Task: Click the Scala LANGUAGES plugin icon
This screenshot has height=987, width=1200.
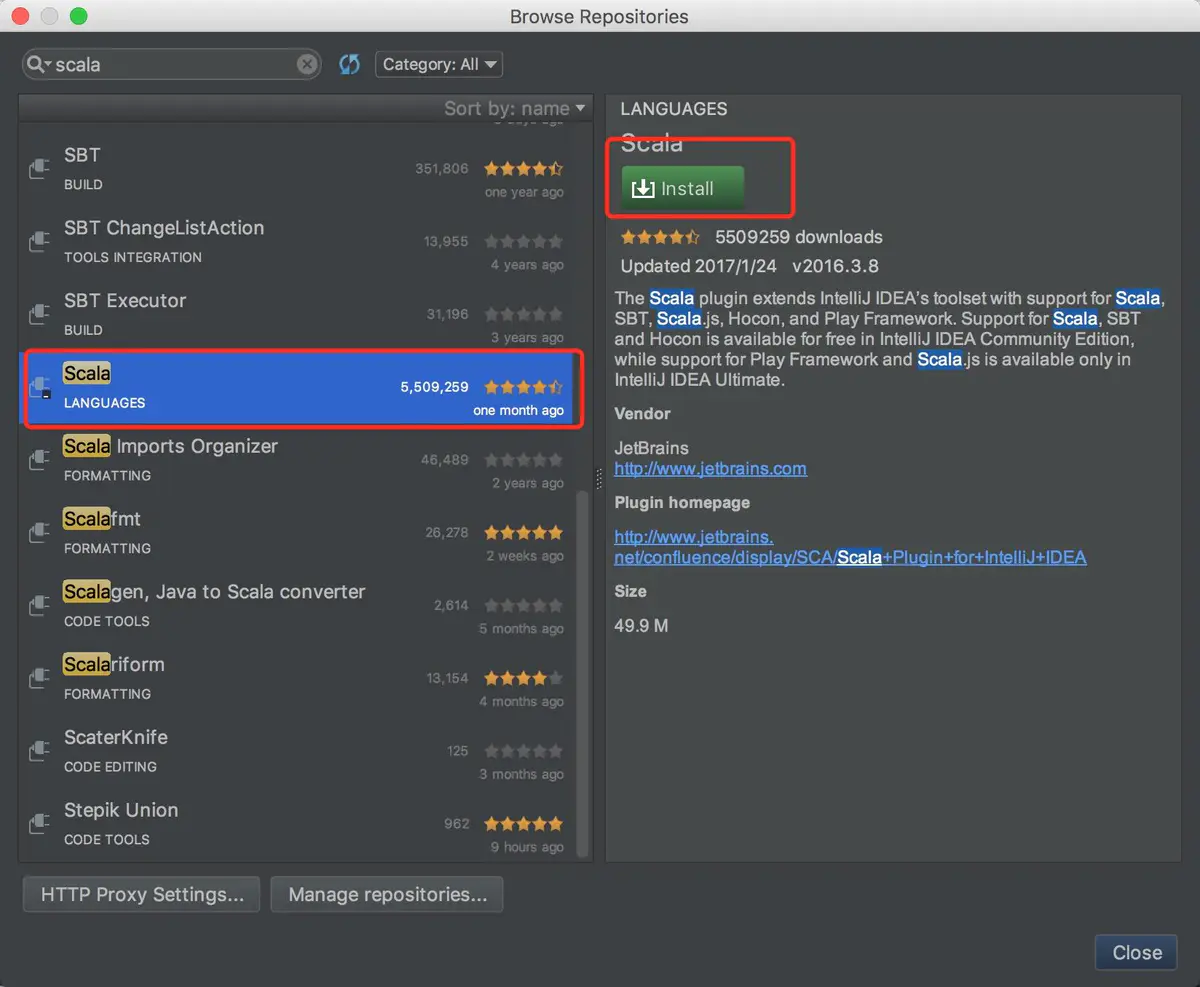Action: 39,387
